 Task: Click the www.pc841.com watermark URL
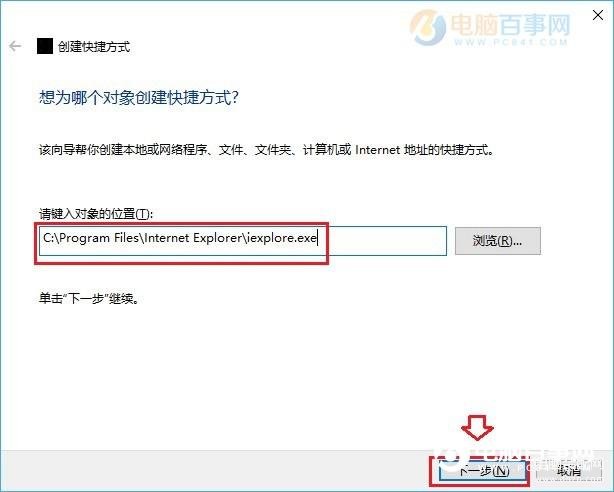coord(511,42)
